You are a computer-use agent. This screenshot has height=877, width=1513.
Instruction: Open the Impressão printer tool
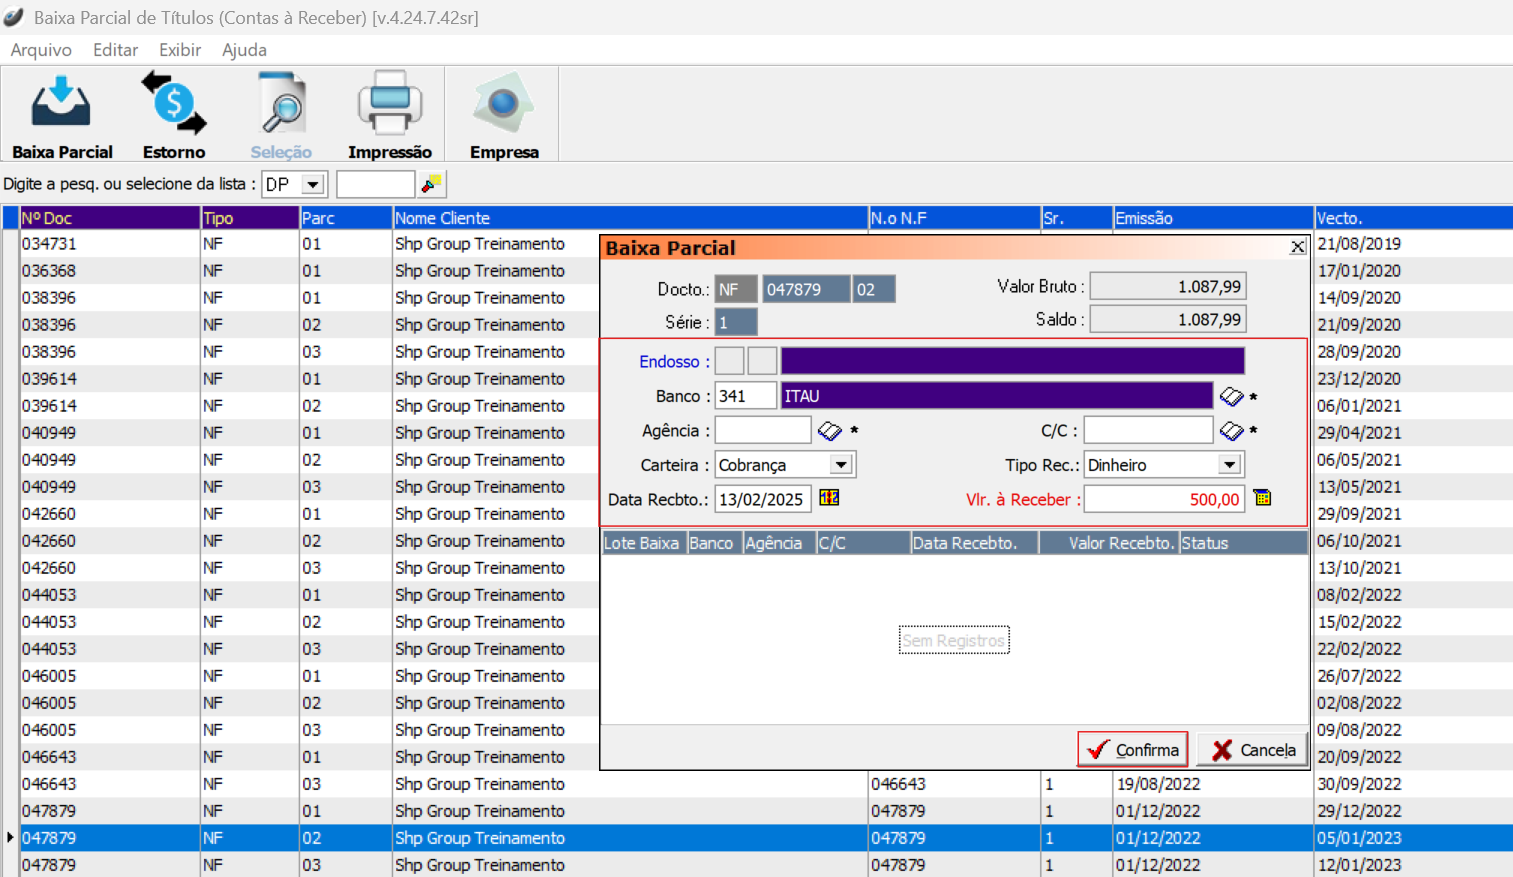pyautogui.click(x=389, y=115)
